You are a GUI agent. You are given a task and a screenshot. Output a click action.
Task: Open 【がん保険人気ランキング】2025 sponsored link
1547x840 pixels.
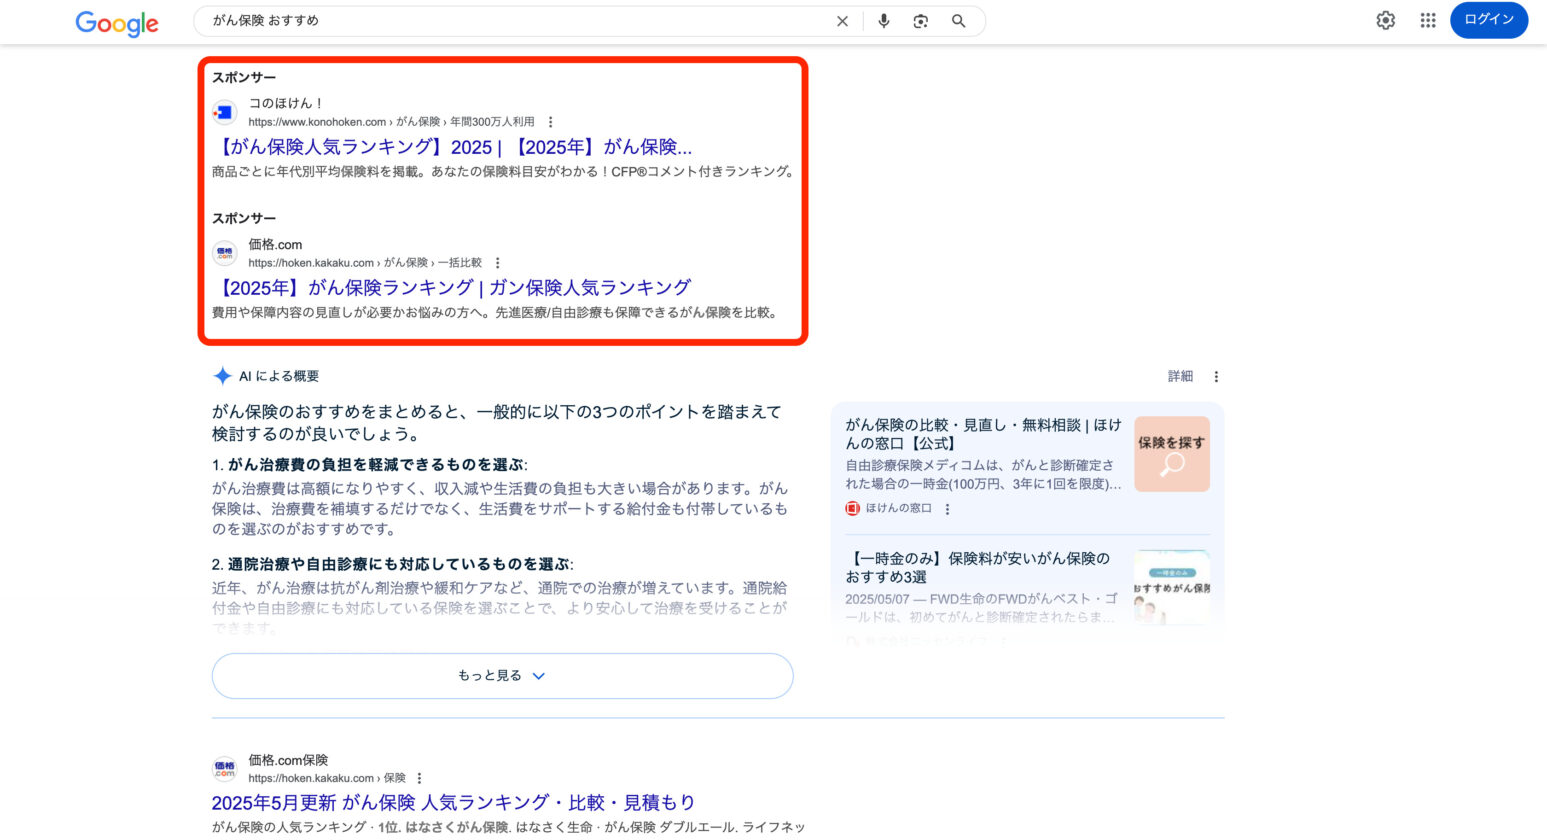point(452,147)
